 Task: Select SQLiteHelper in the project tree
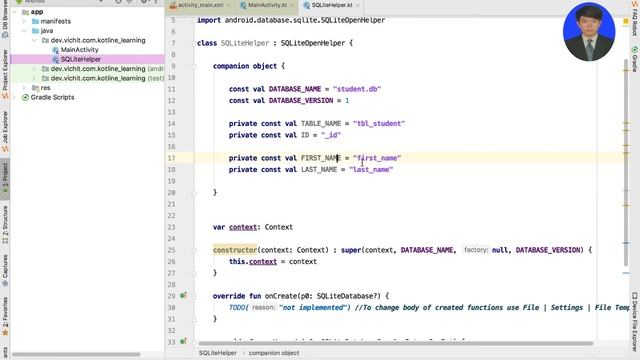(81, 59)
